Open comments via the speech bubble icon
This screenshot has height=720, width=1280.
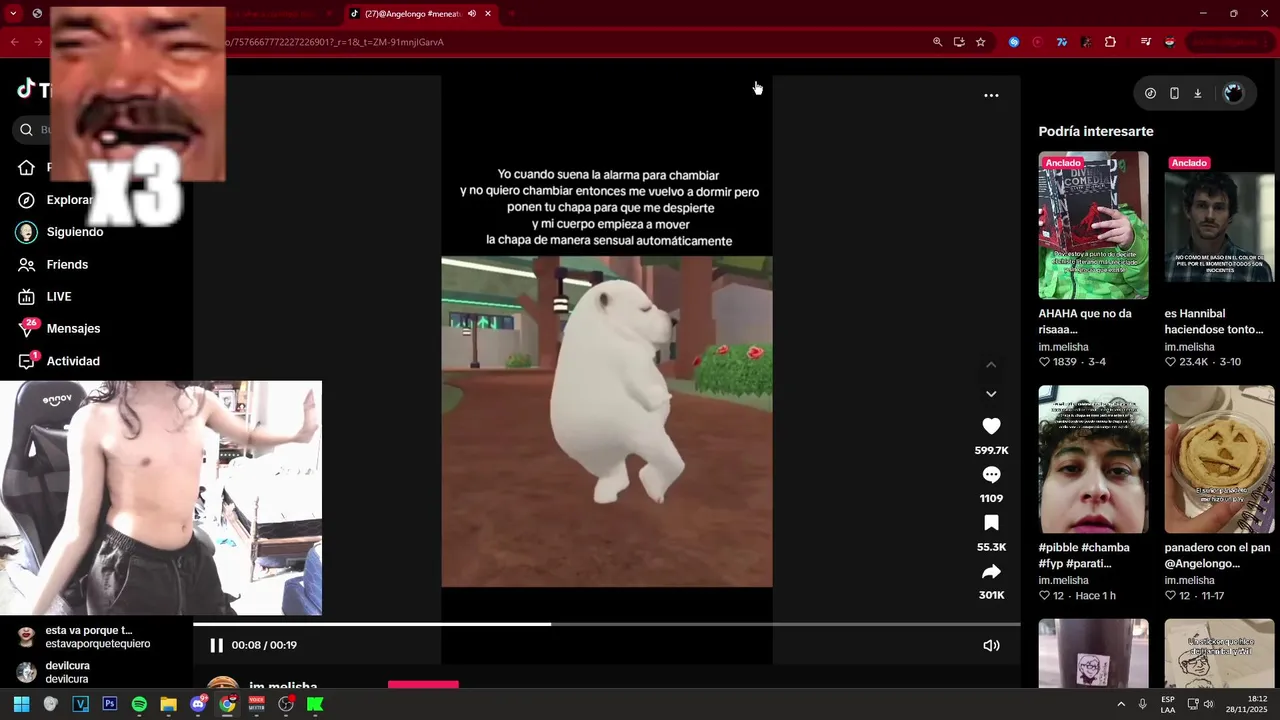tap(991, 475)
